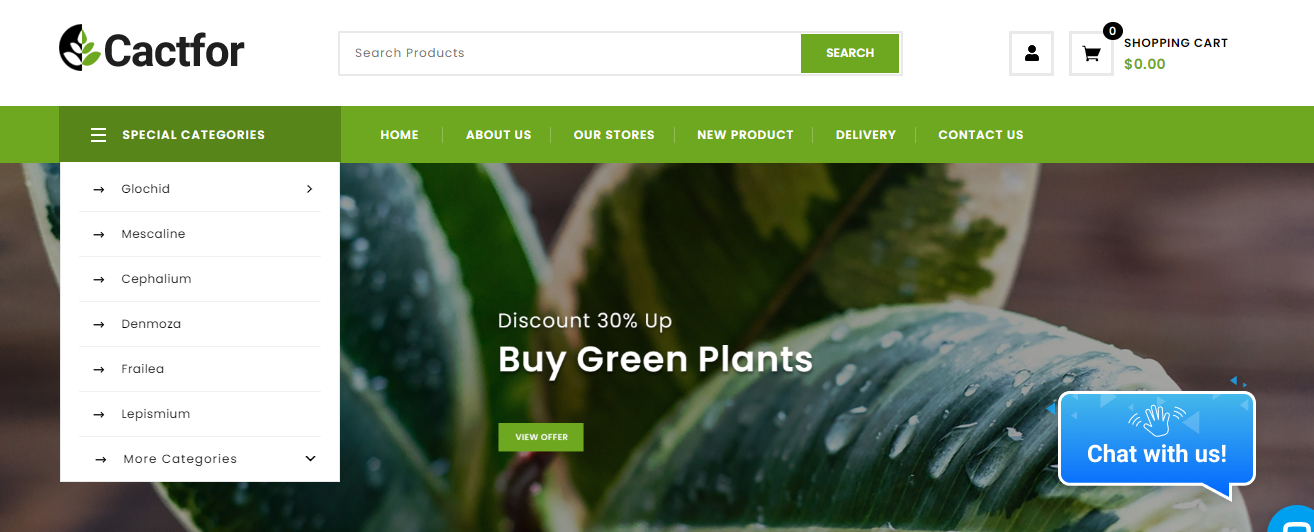
Task: Click the arrow icon beside Mescaline
Action: tap(98, 234)
